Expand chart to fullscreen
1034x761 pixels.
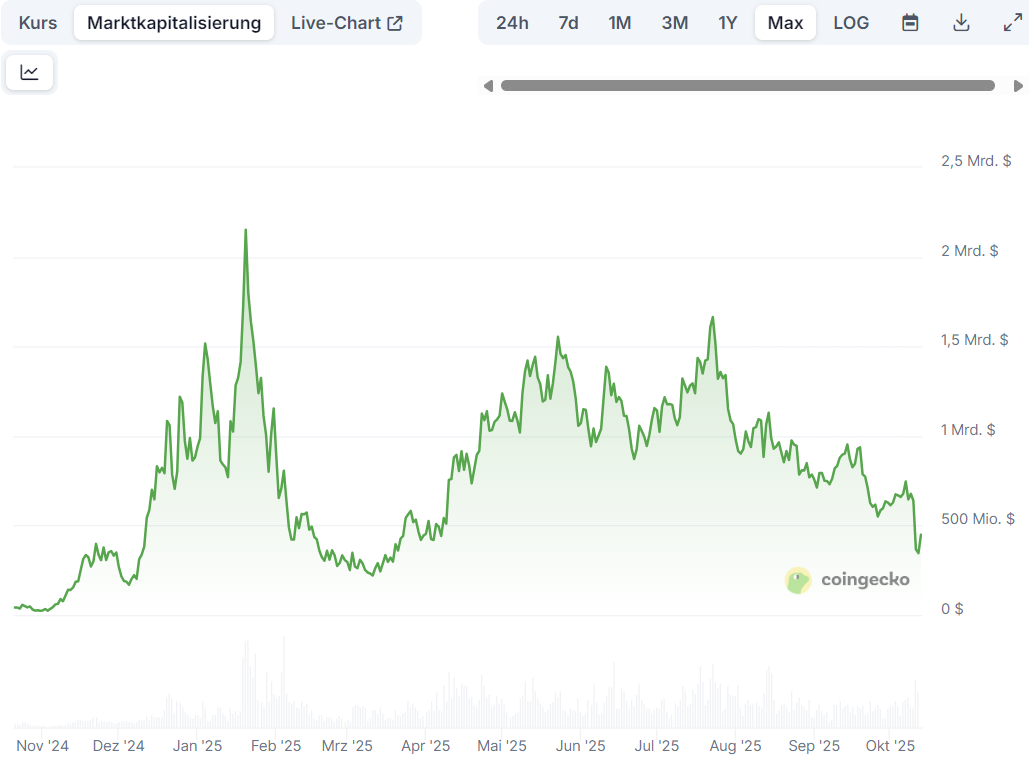(1013, 23)
